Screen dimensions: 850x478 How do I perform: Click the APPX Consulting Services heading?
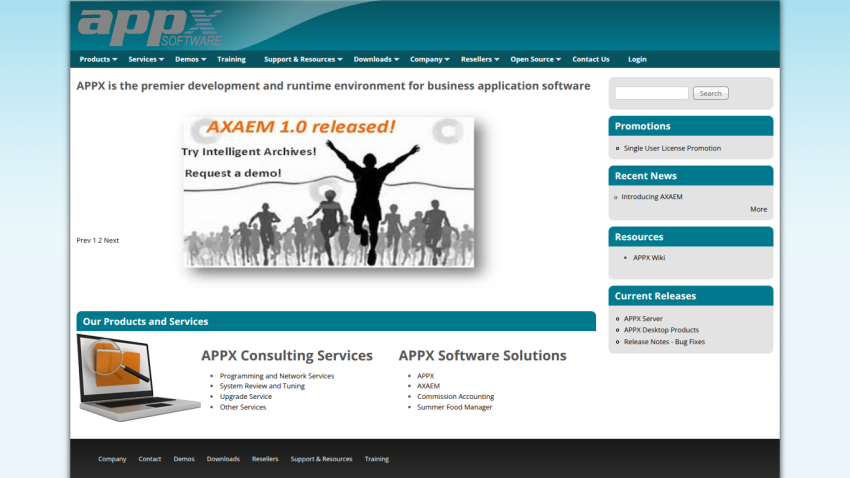[x=287, y=356]
